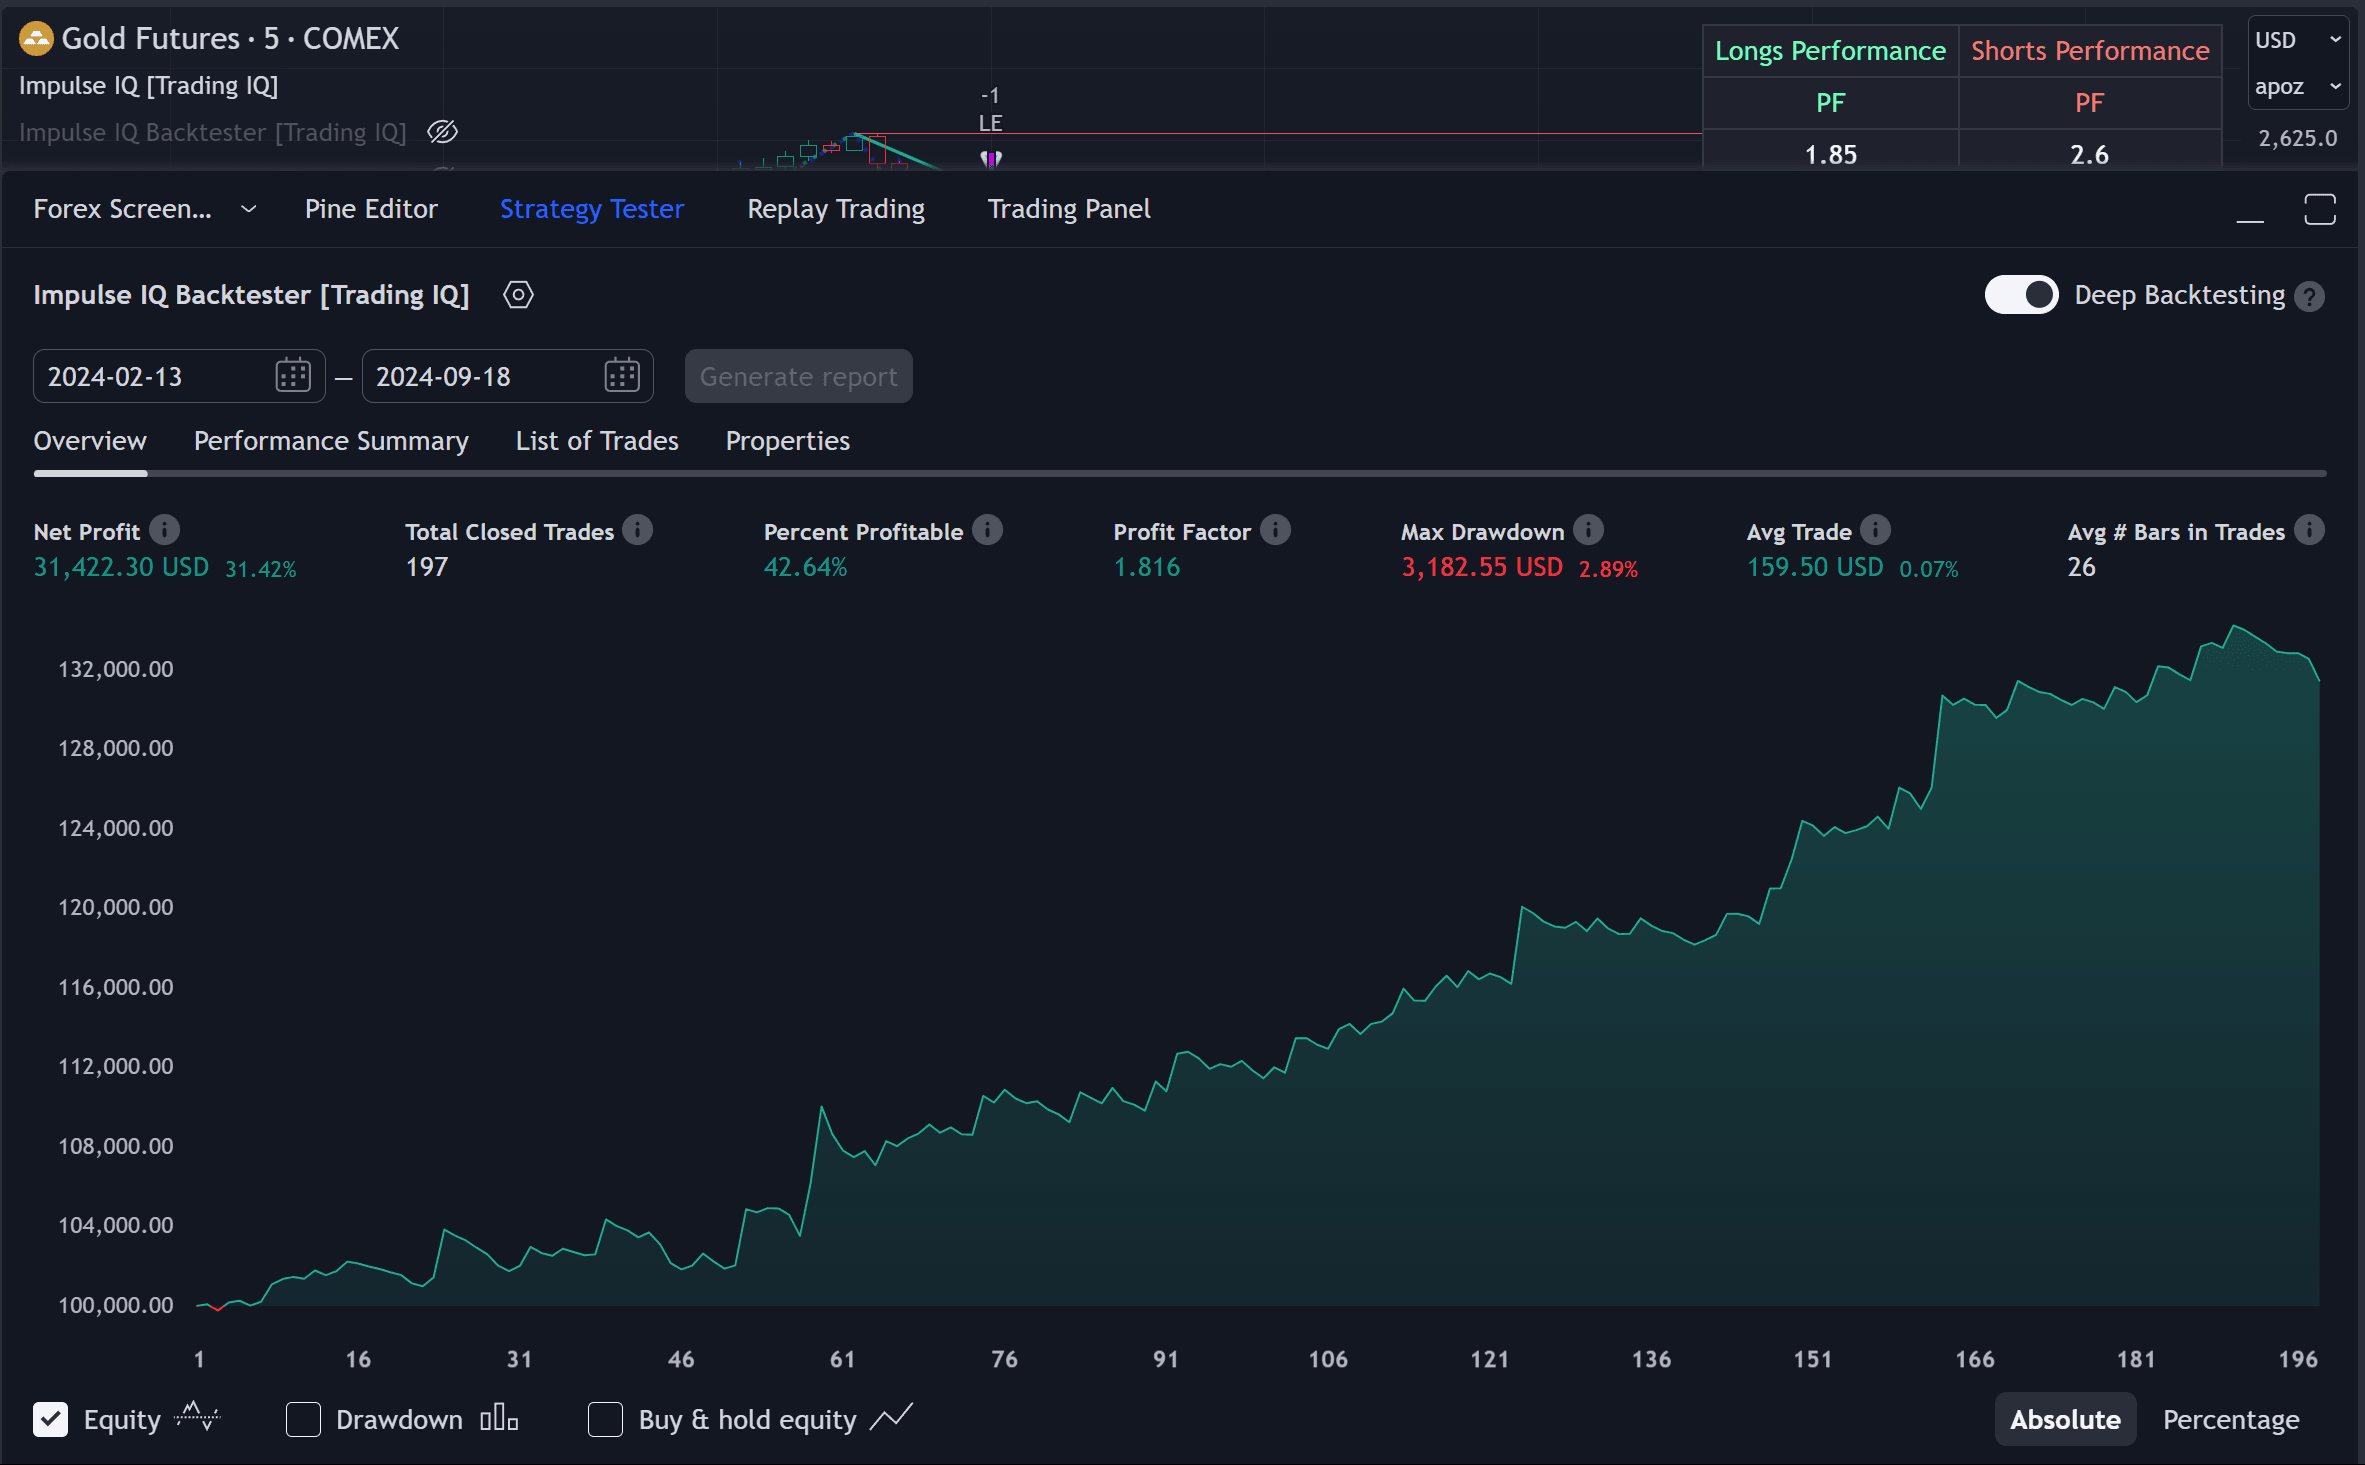Open Deep Backtesting help question icon
Image resolution: width=2365 pixels, height=1465 pixels.
2309,296
